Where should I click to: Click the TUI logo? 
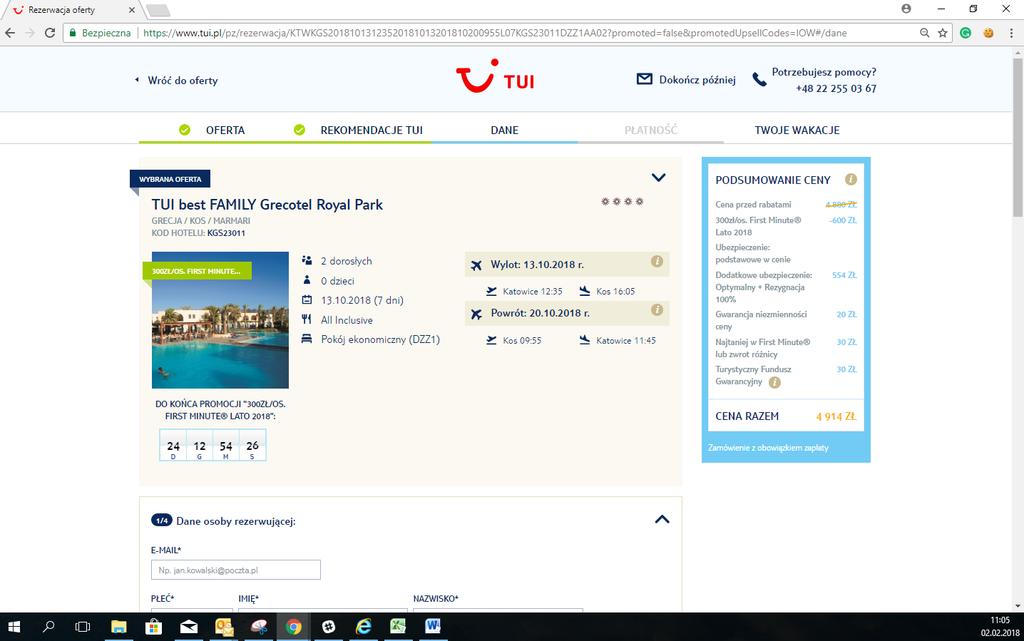coord(495,76)
